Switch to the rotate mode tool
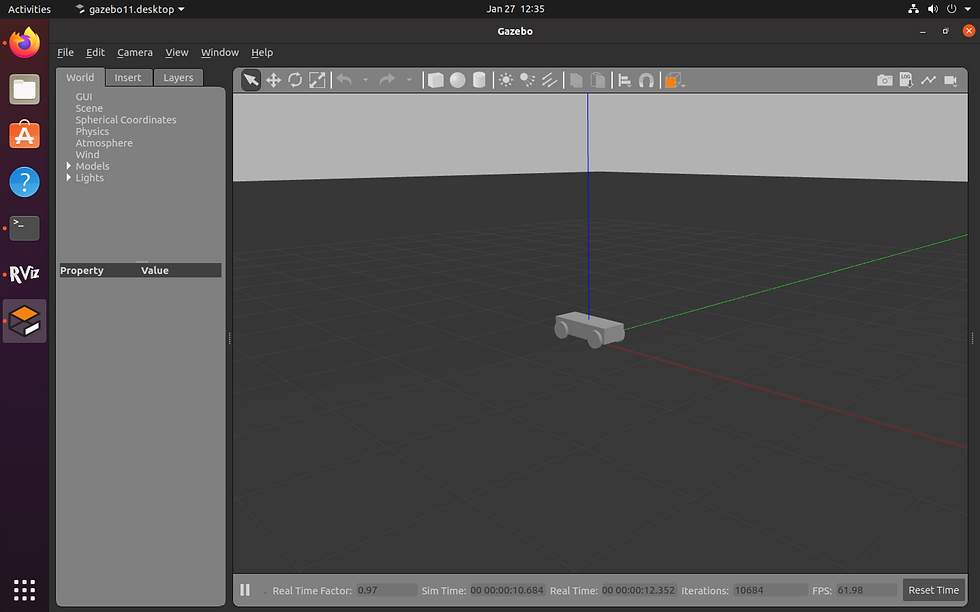This screenshot has height=612, width=980. point(295,80)
